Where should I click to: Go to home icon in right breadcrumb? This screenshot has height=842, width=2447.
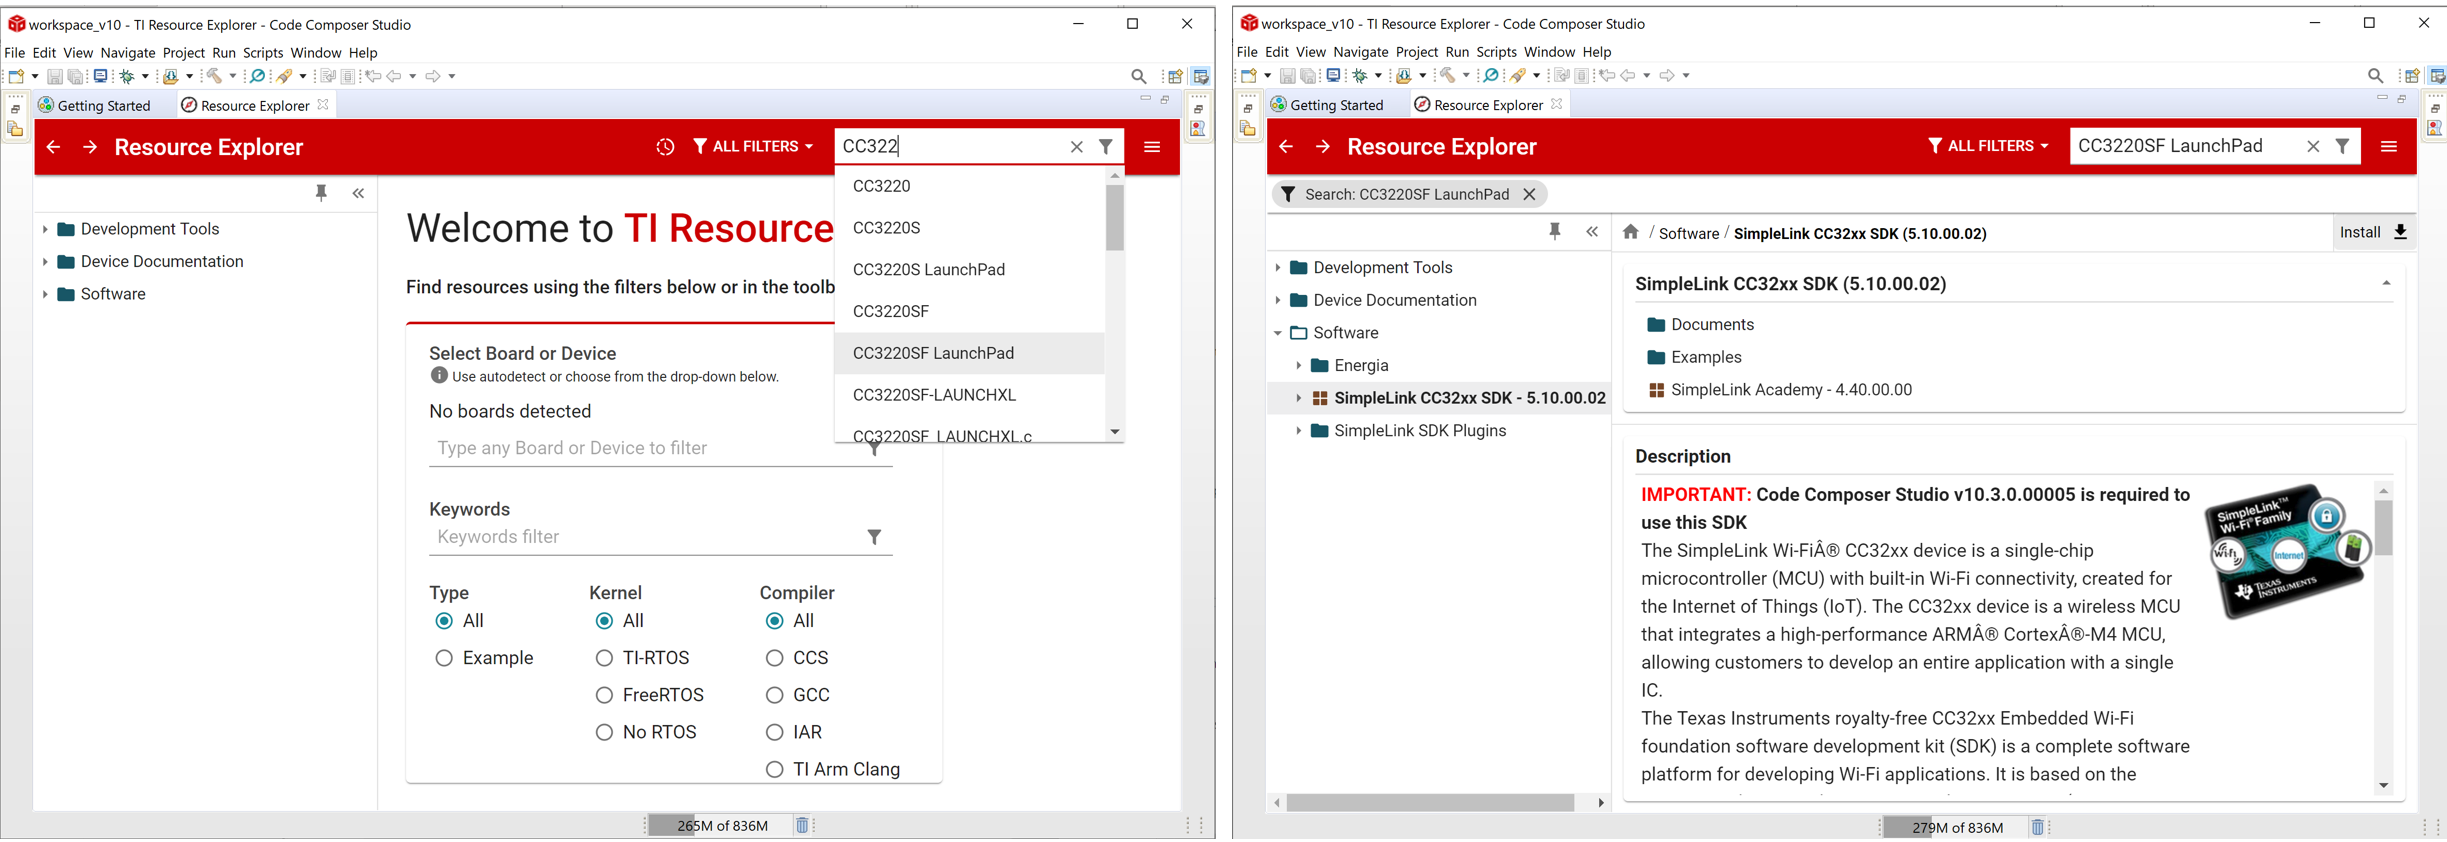point(1630,232)
